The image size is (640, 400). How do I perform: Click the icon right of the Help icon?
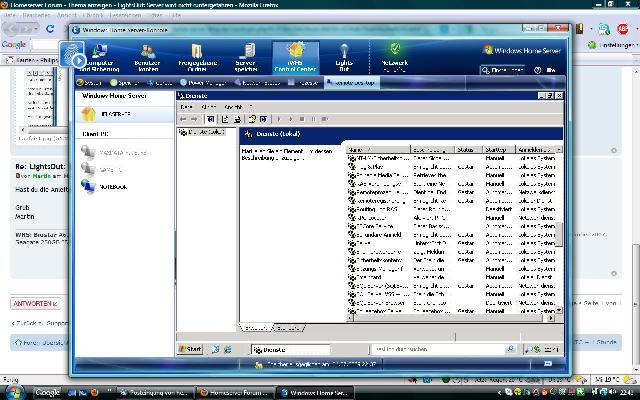point(263,119)
